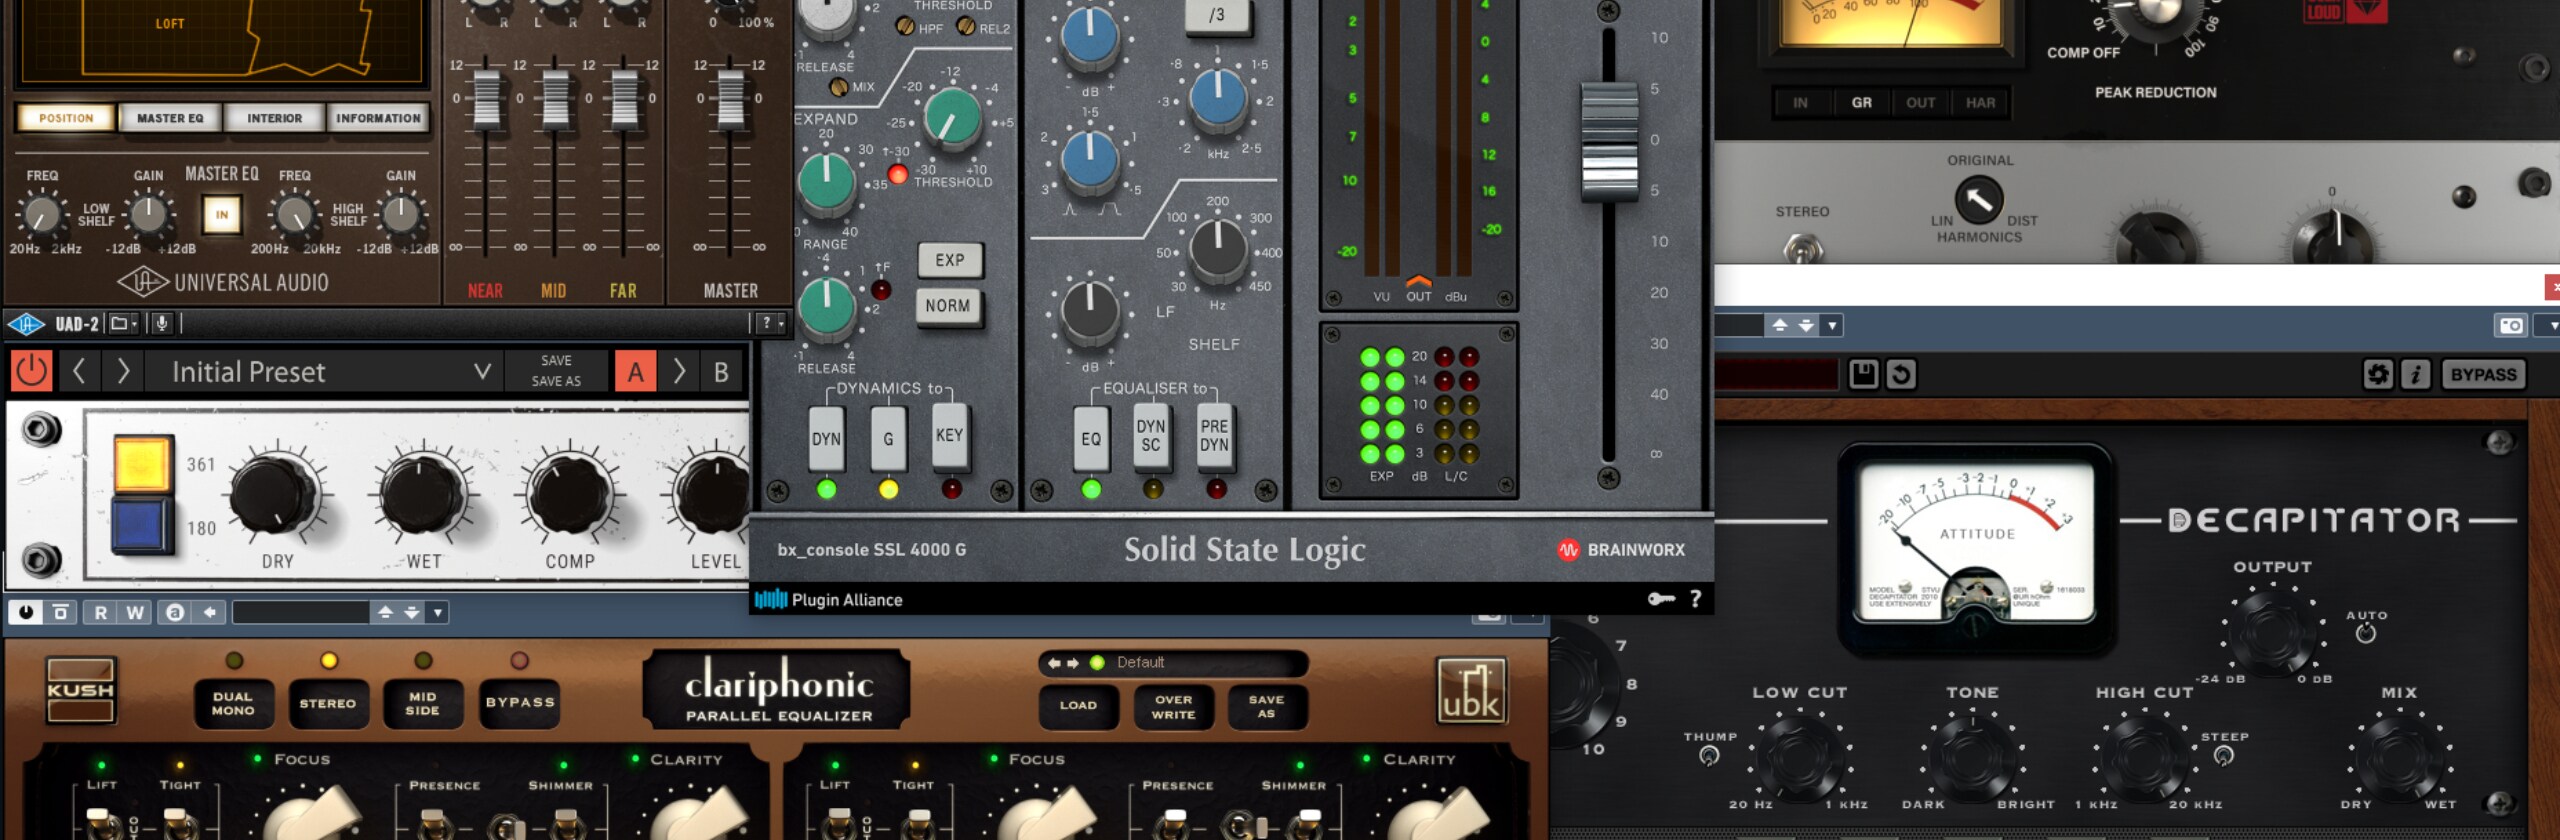Click the host bypass power icon above Clariphonic
The height and width of the screenshot is (840, 2560).
pos(26,612)
